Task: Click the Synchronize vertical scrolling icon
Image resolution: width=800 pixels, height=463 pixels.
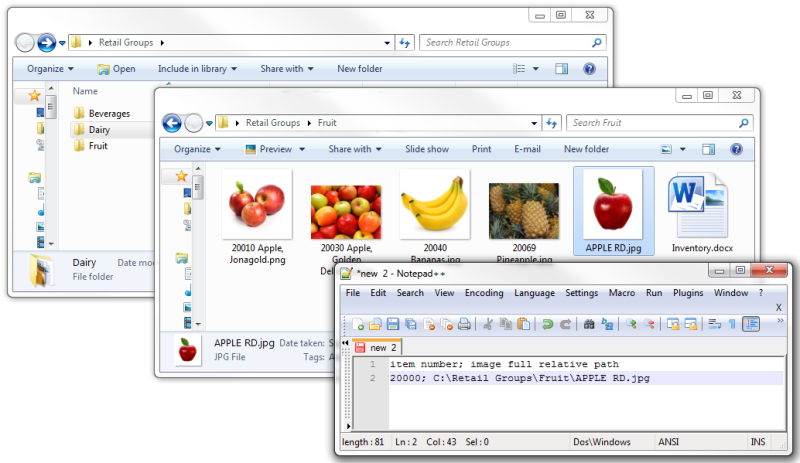Action: point(673,324)
